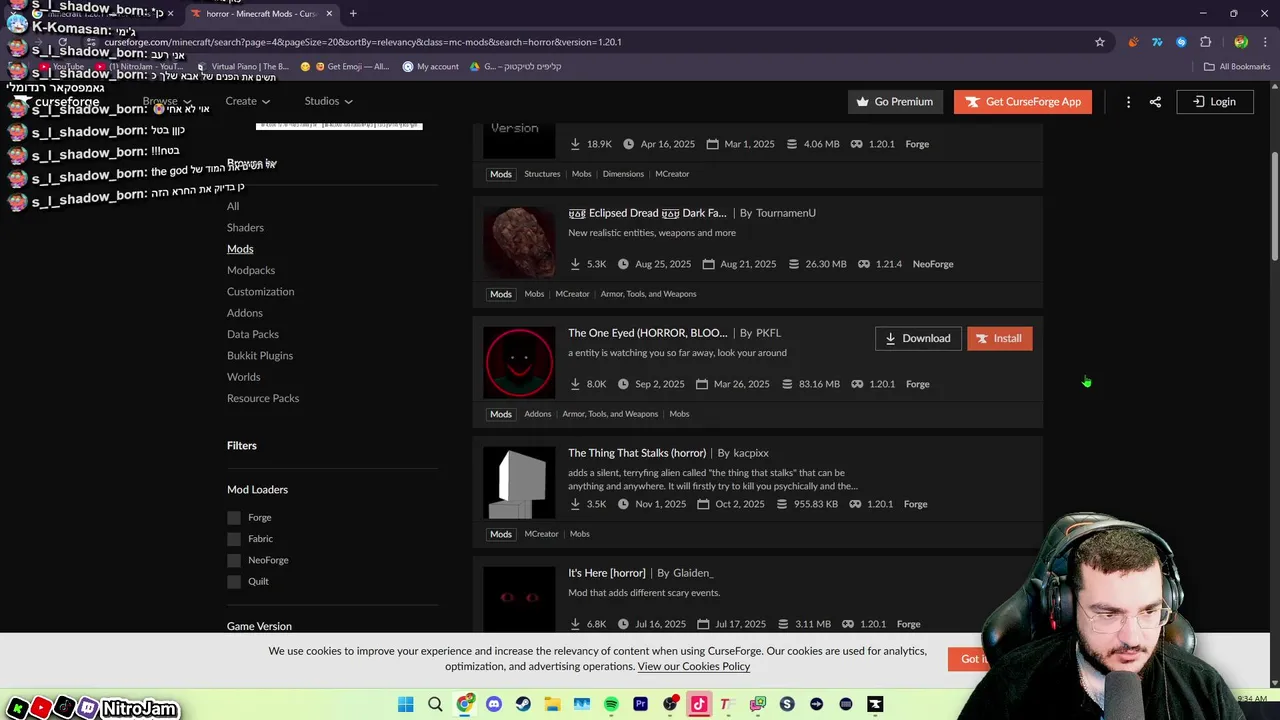Open It's Here [horror] mod title
Screen dimensions: 1280x720
click(607, 573)
